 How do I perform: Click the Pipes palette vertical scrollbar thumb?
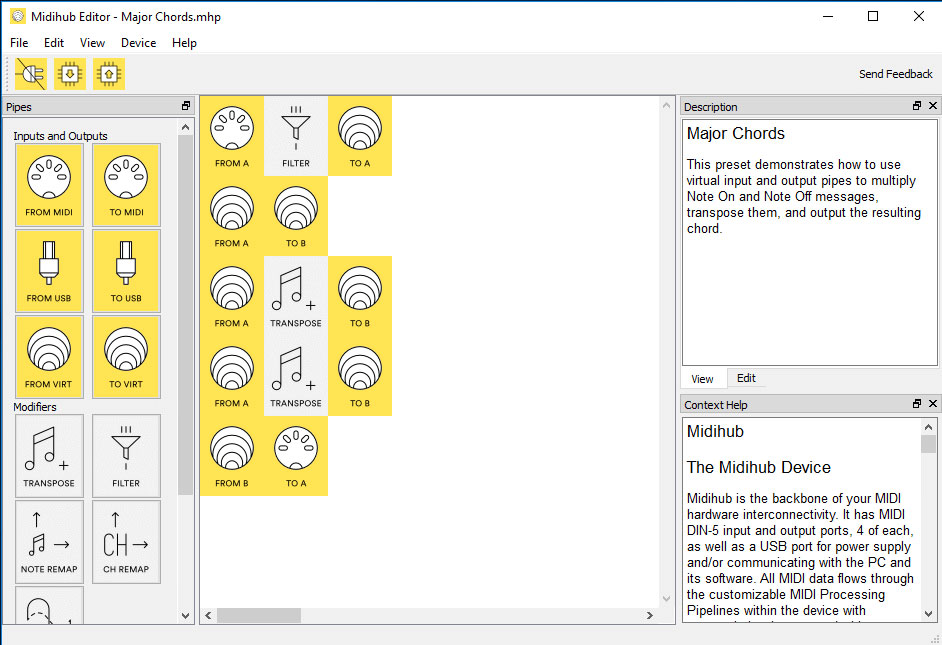pyautogui.click(x=186, y=315)
